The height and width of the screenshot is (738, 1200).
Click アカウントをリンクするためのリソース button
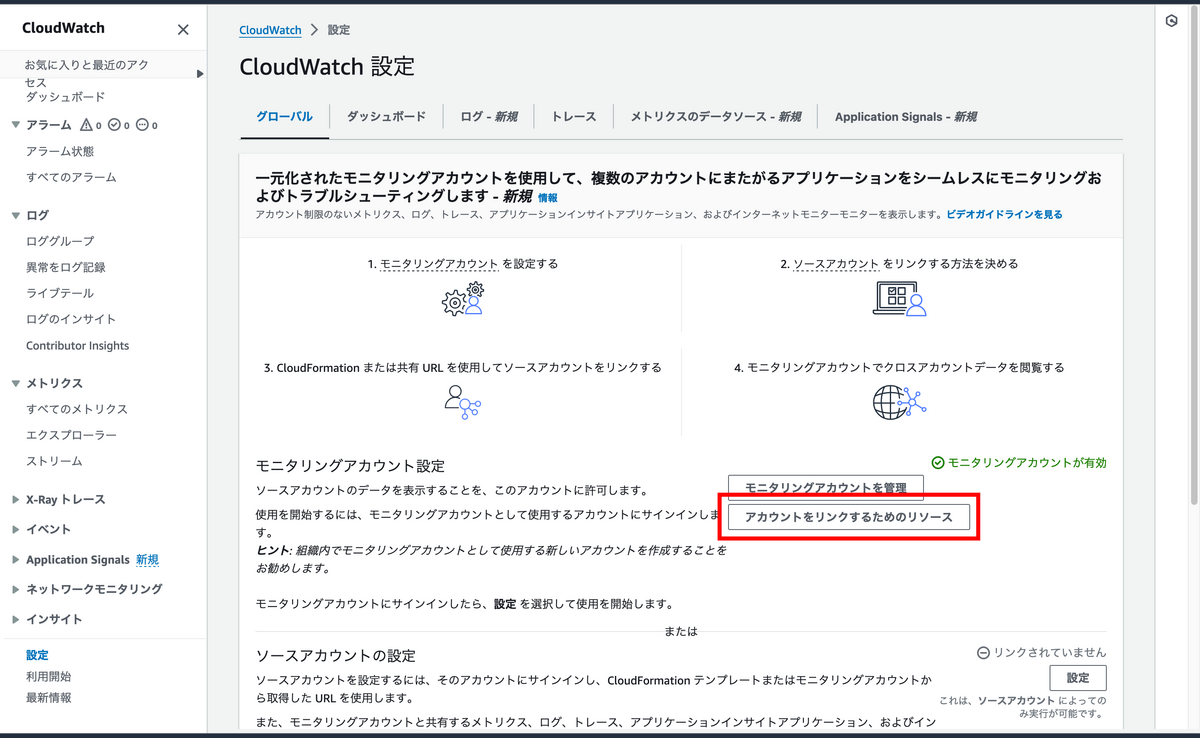pos(849,516)
